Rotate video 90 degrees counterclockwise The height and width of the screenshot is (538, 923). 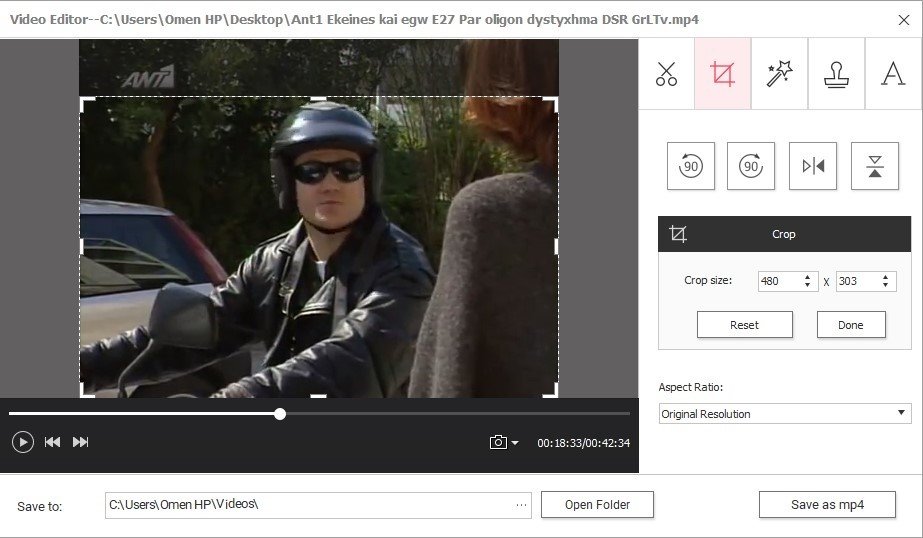(x=690, y=166)
